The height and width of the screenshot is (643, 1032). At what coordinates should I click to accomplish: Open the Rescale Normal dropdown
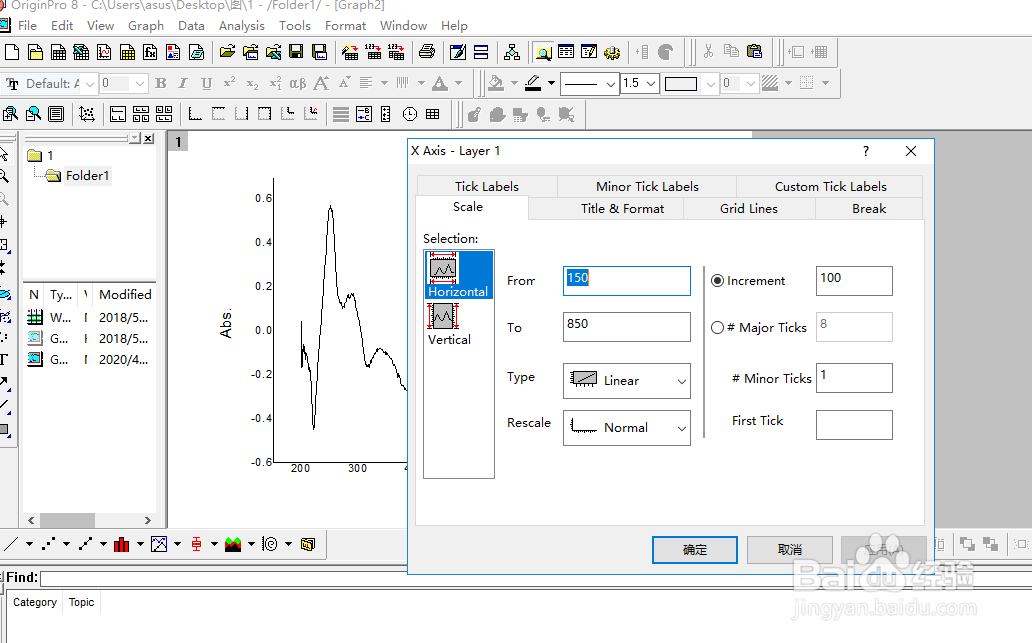[x=627, y=428]
